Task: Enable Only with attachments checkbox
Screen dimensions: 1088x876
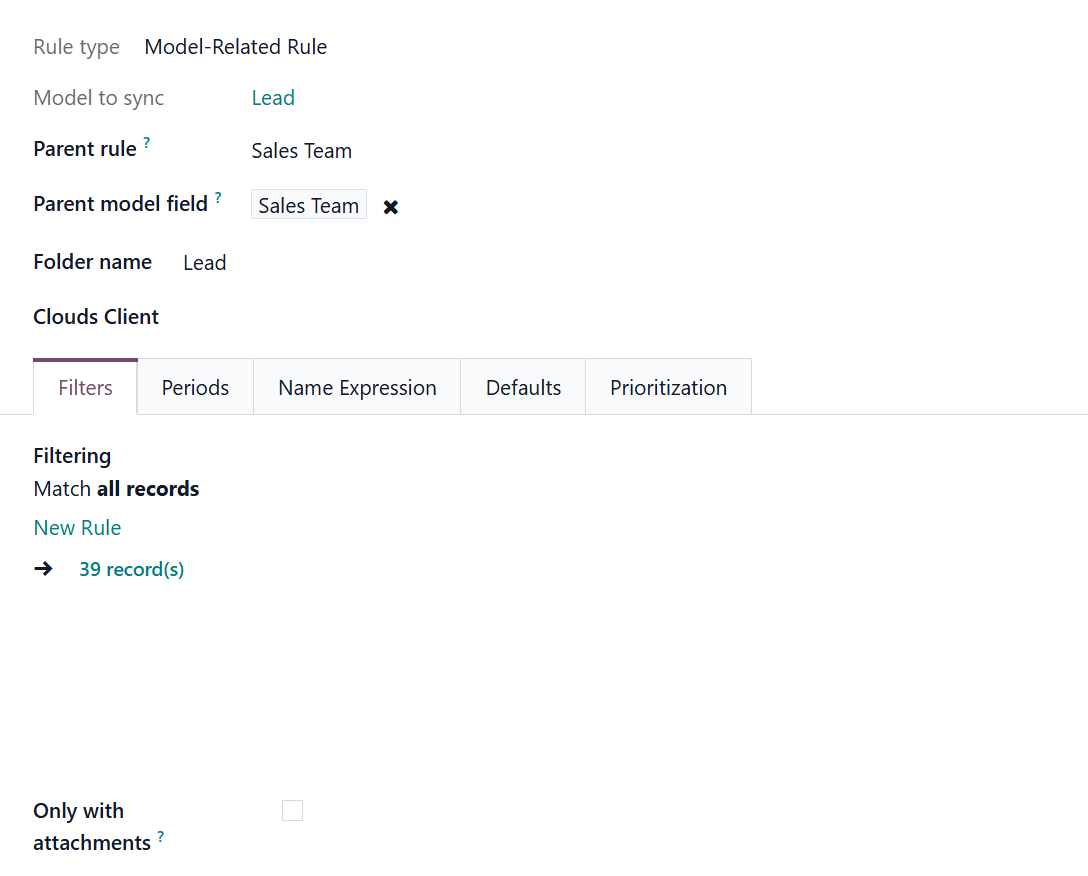Action: [x=292, y=811]
